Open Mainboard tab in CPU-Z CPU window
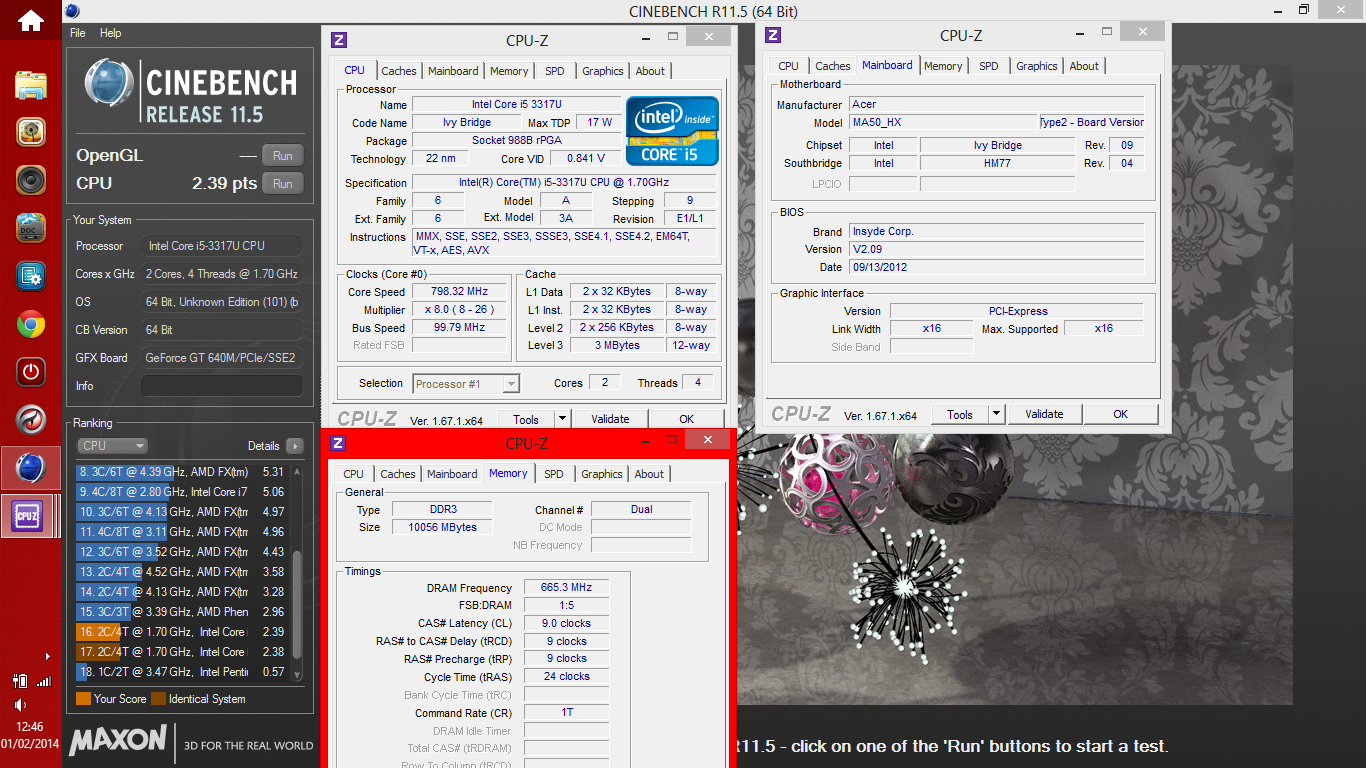The width and height of the screenshot is (1366, 768). pyautogui.click(x=453, y=71)
